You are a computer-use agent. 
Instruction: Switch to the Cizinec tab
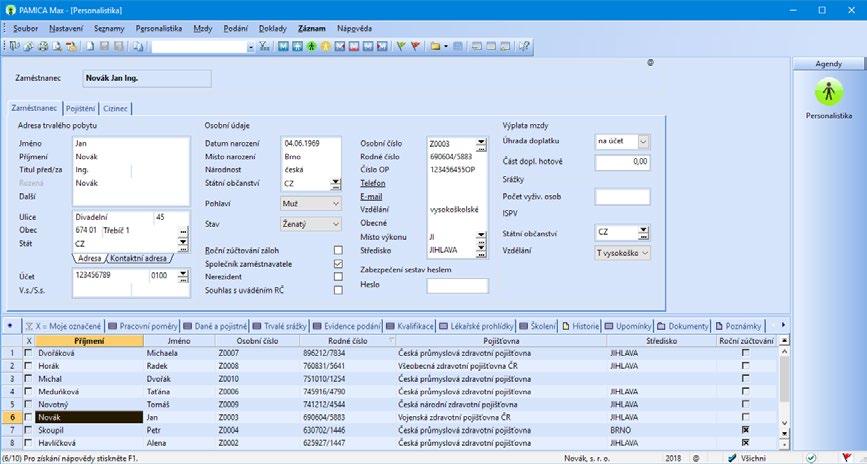tap(115, 108)
